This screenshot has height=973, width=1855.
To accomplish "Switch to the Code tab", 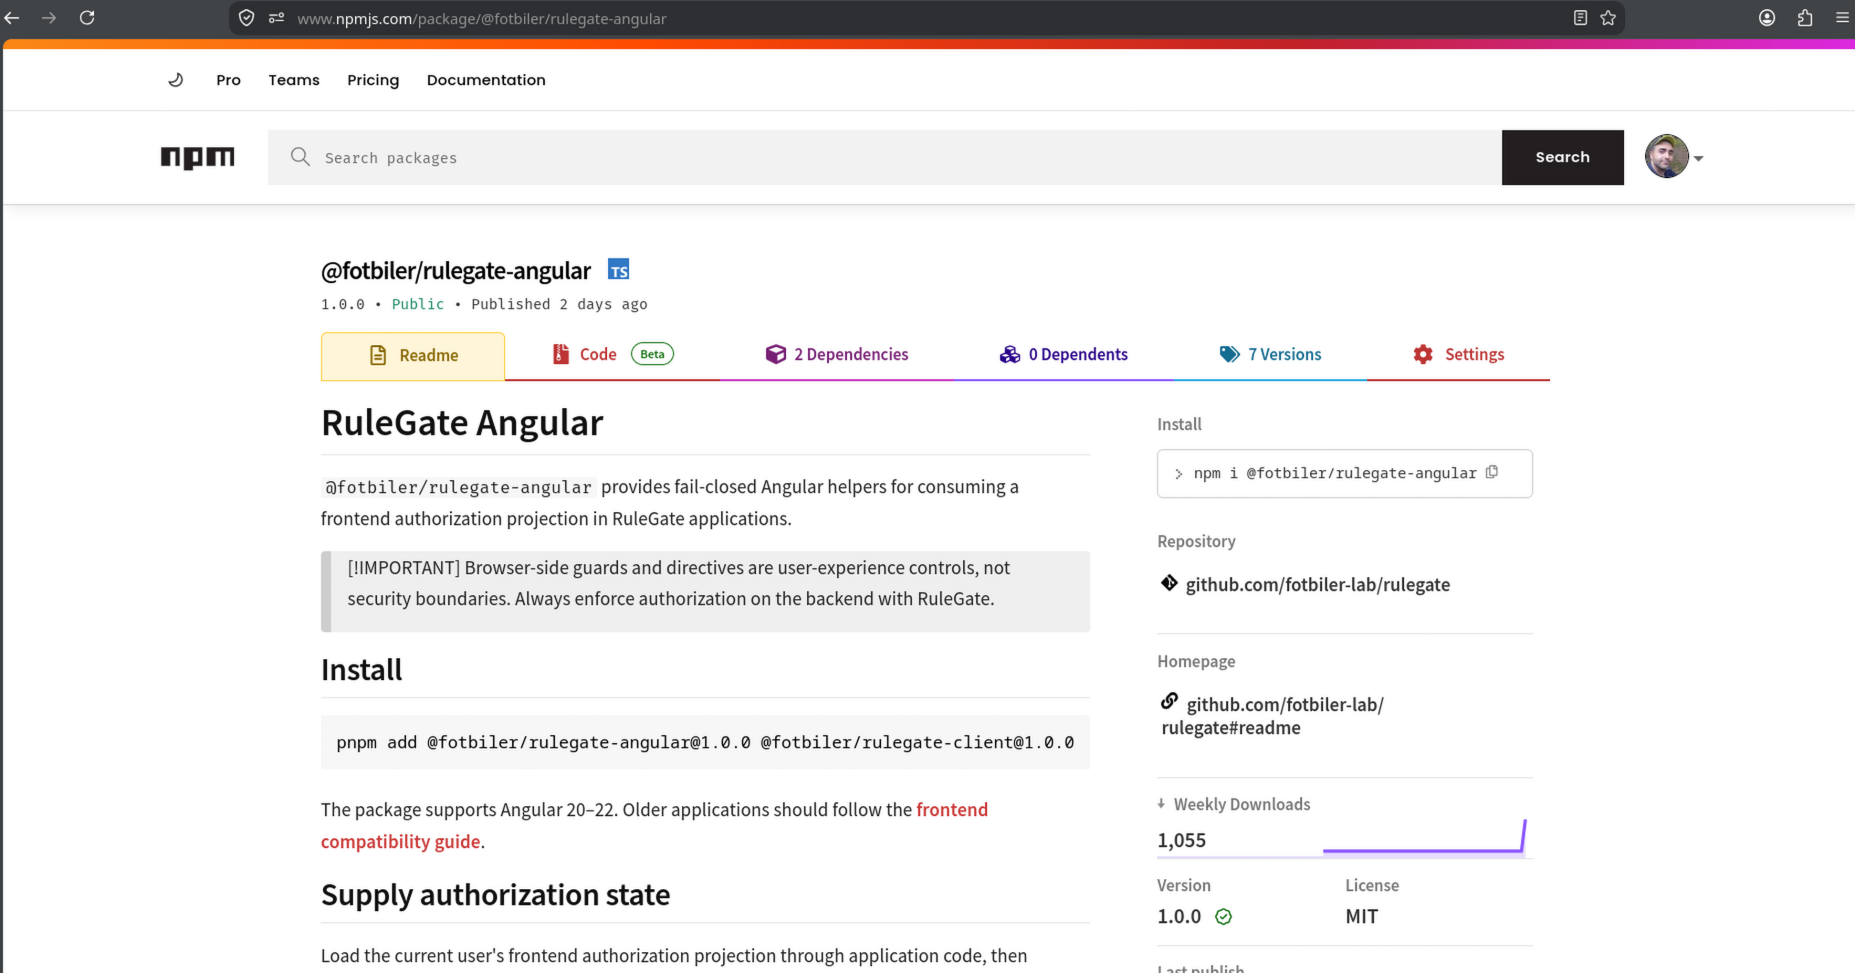I will click(x=612, y=355).
